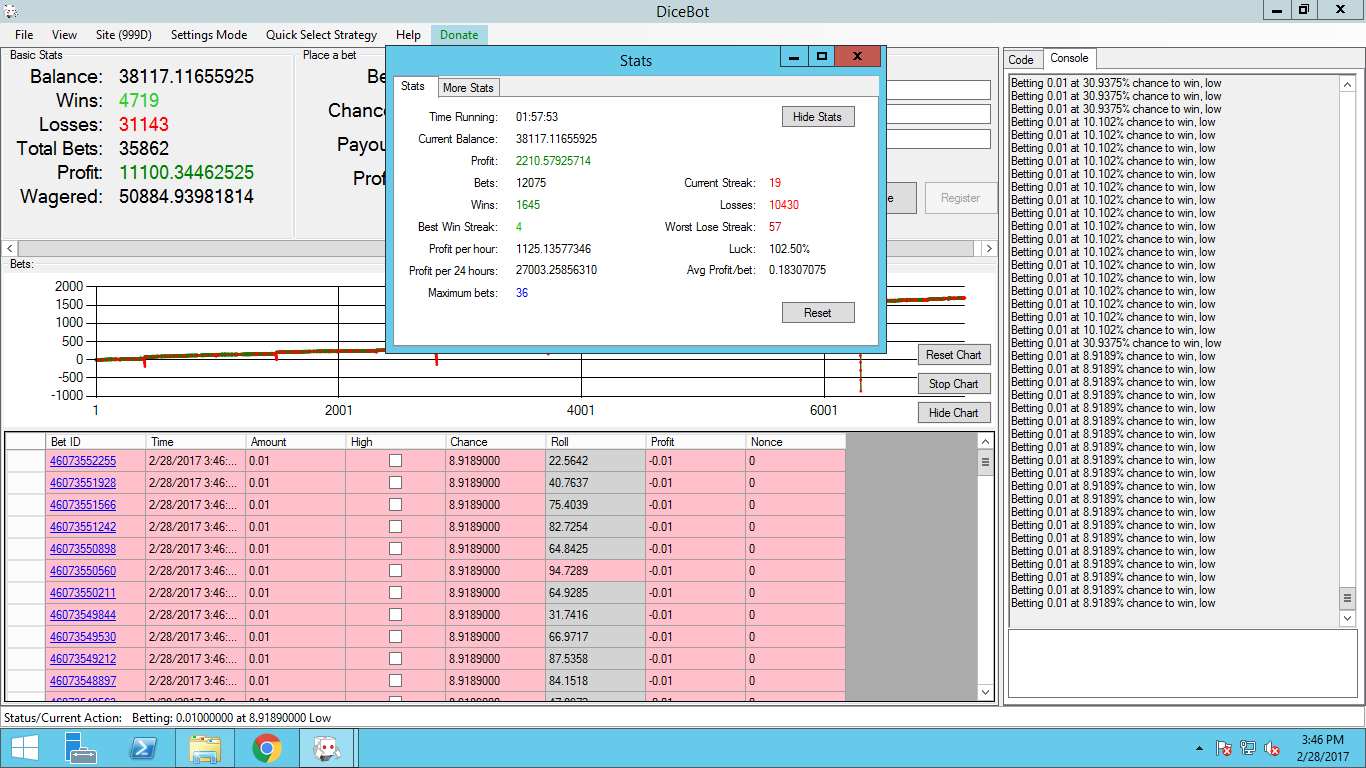Click the console vertical scrollbar thumb

pyautogui.click(x=1347, y=597)
